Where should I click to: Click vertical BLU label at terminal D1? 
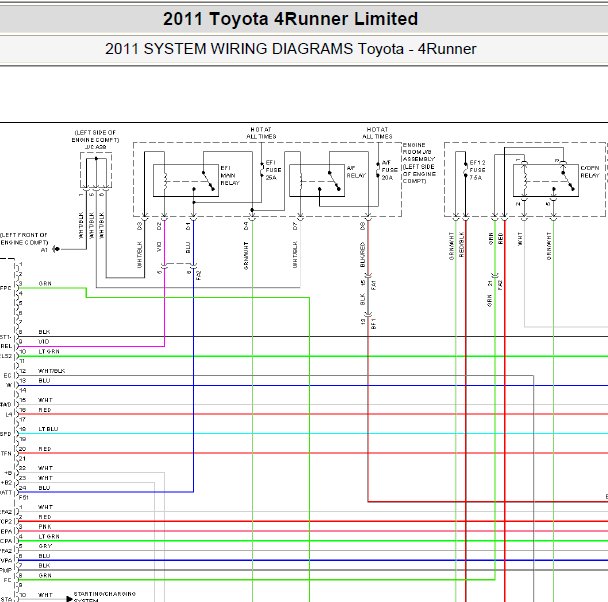188,248
